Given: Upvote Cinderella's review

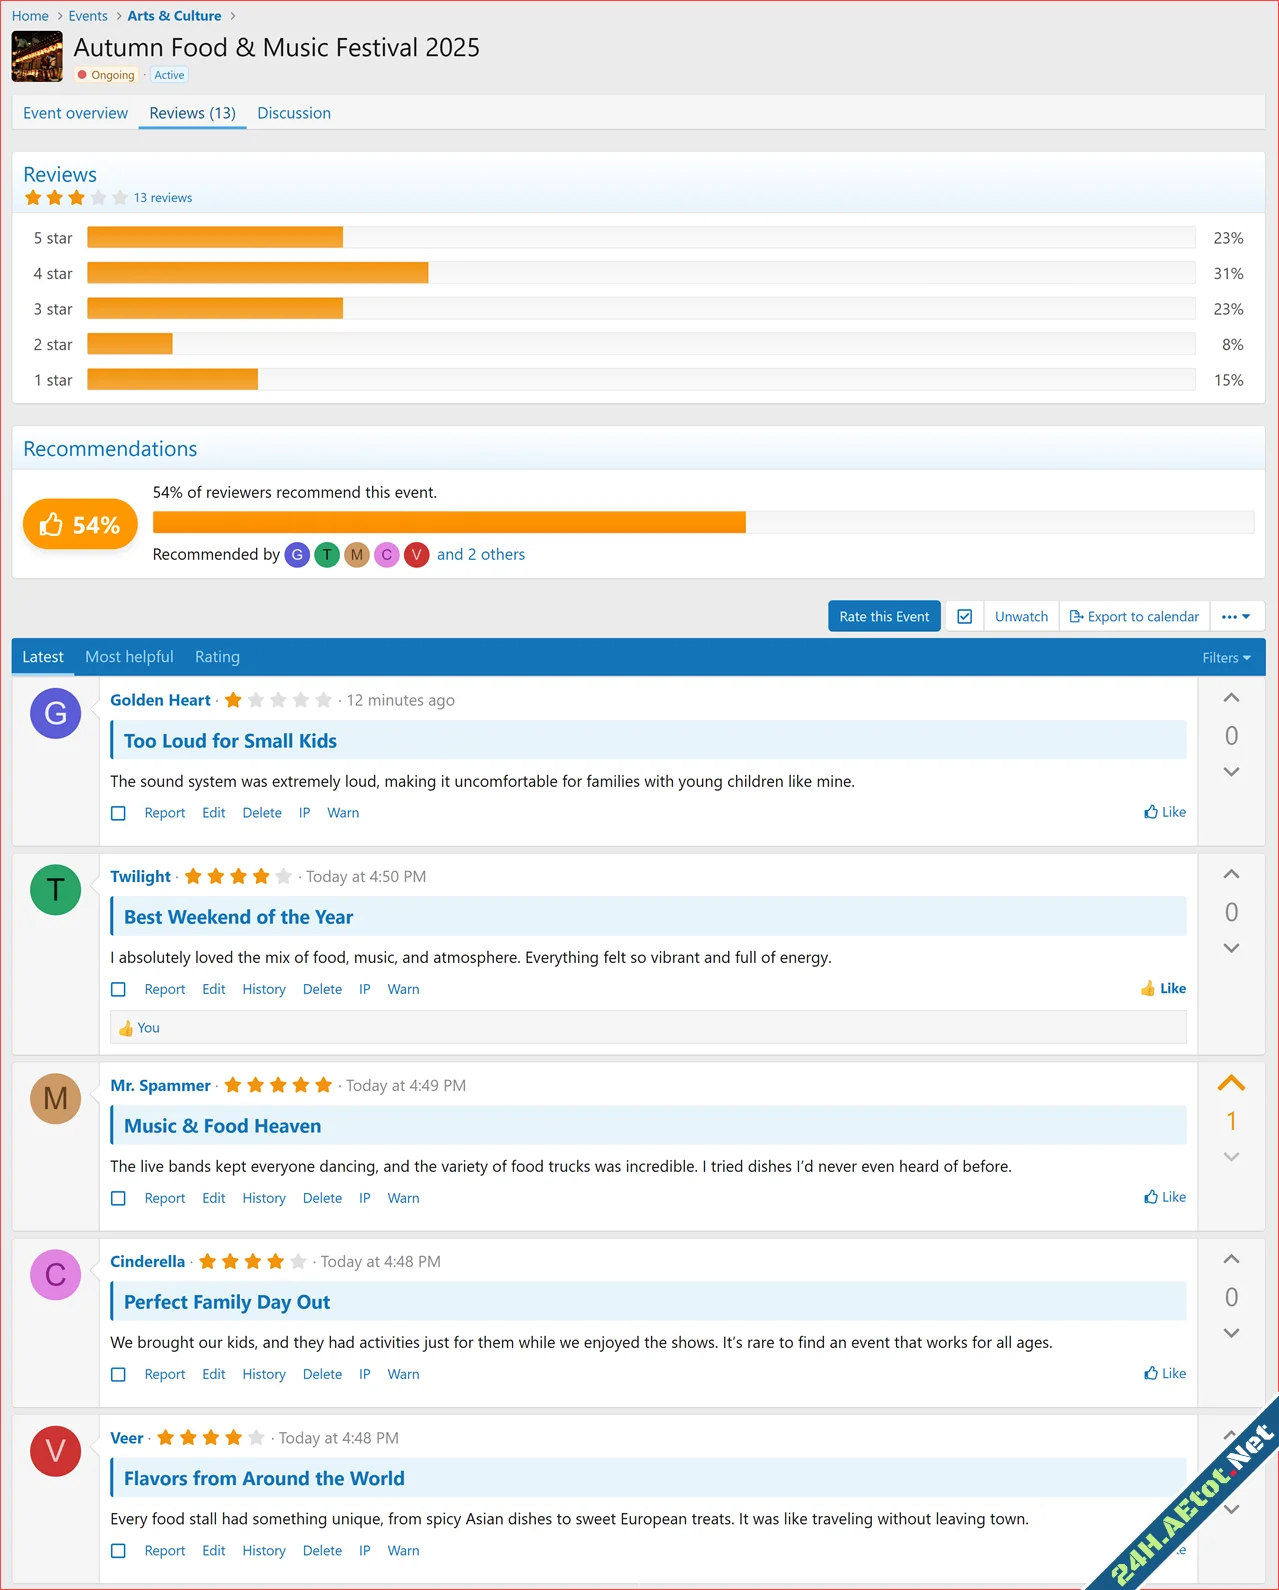Looking at the screenshot, I should pyautogui.click(x=1231, y=1259).
